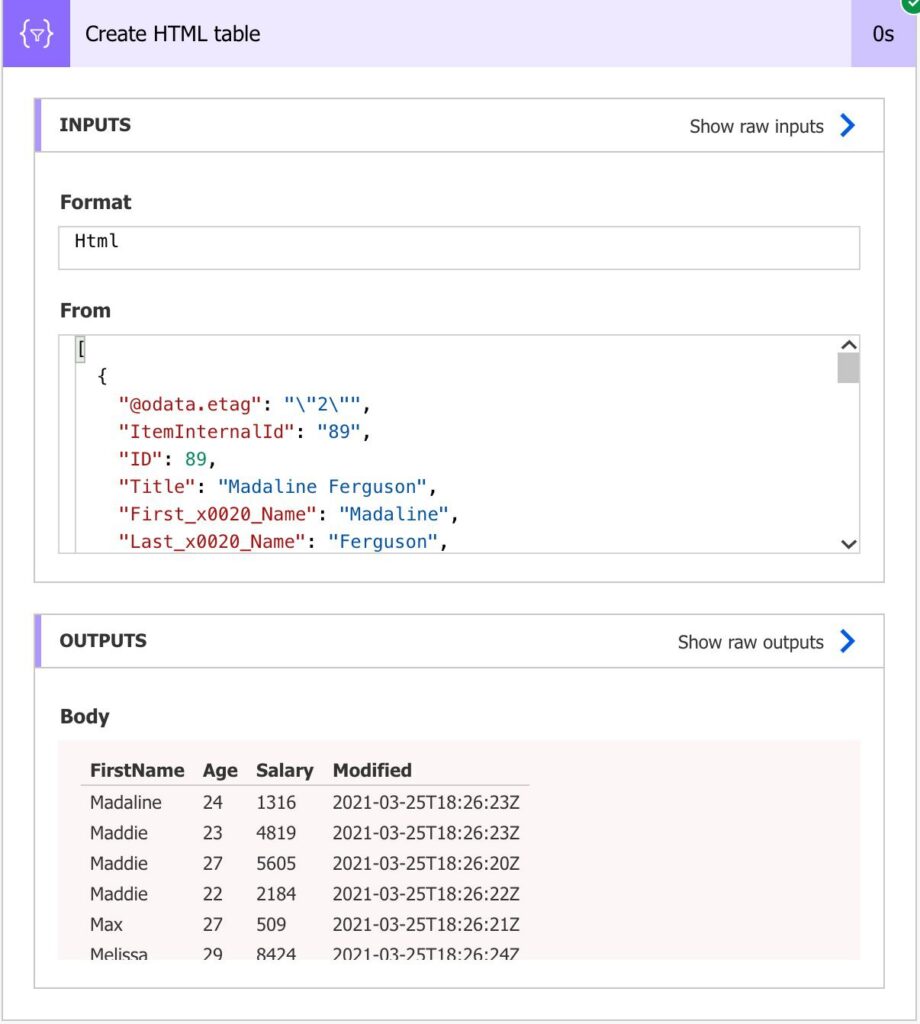The height and width of the screenshot is (1024, 920).
Task: Click the Format label
Action: coord(95,202)
